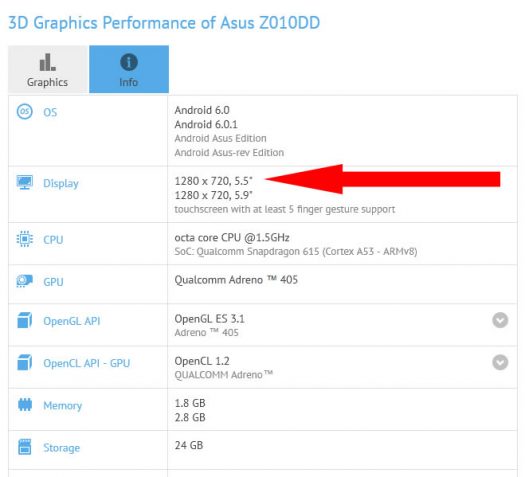This screenshot has width=525, height=477.
Task: Click the CPU chip icon
Action: coord(24,239)
